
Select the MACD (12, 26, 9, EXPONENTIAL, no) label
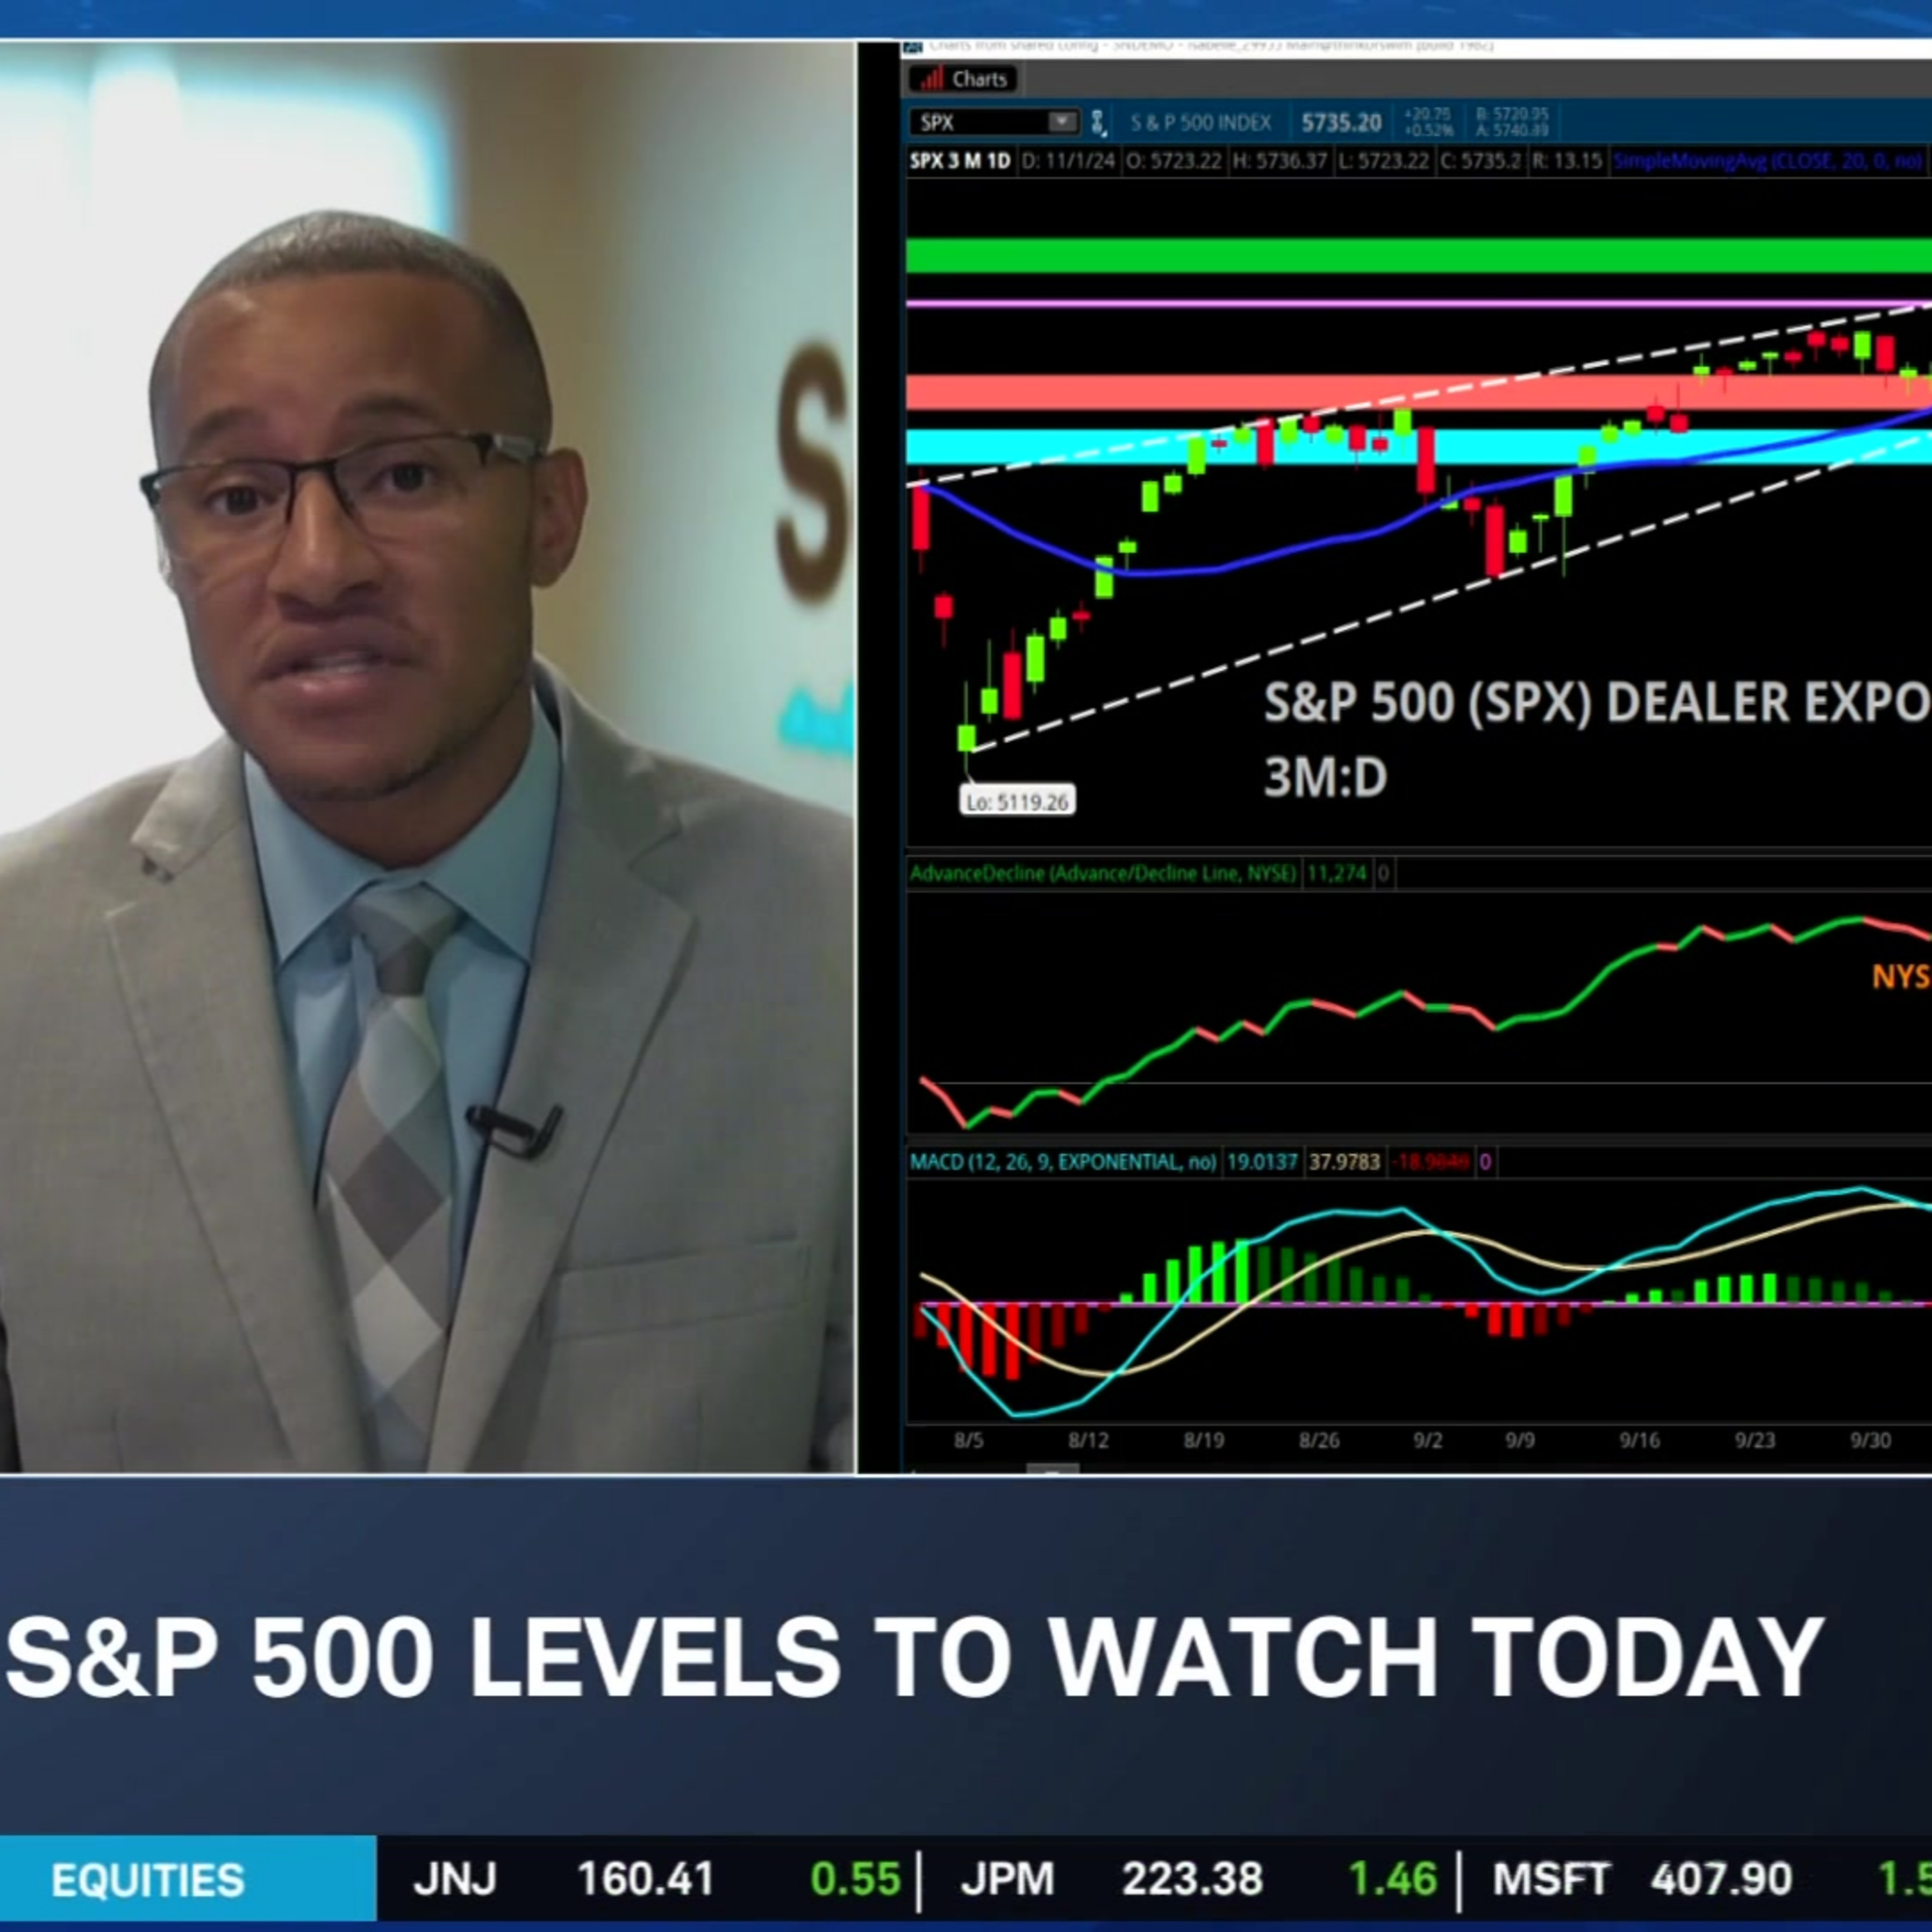tap(1063, 1162)
